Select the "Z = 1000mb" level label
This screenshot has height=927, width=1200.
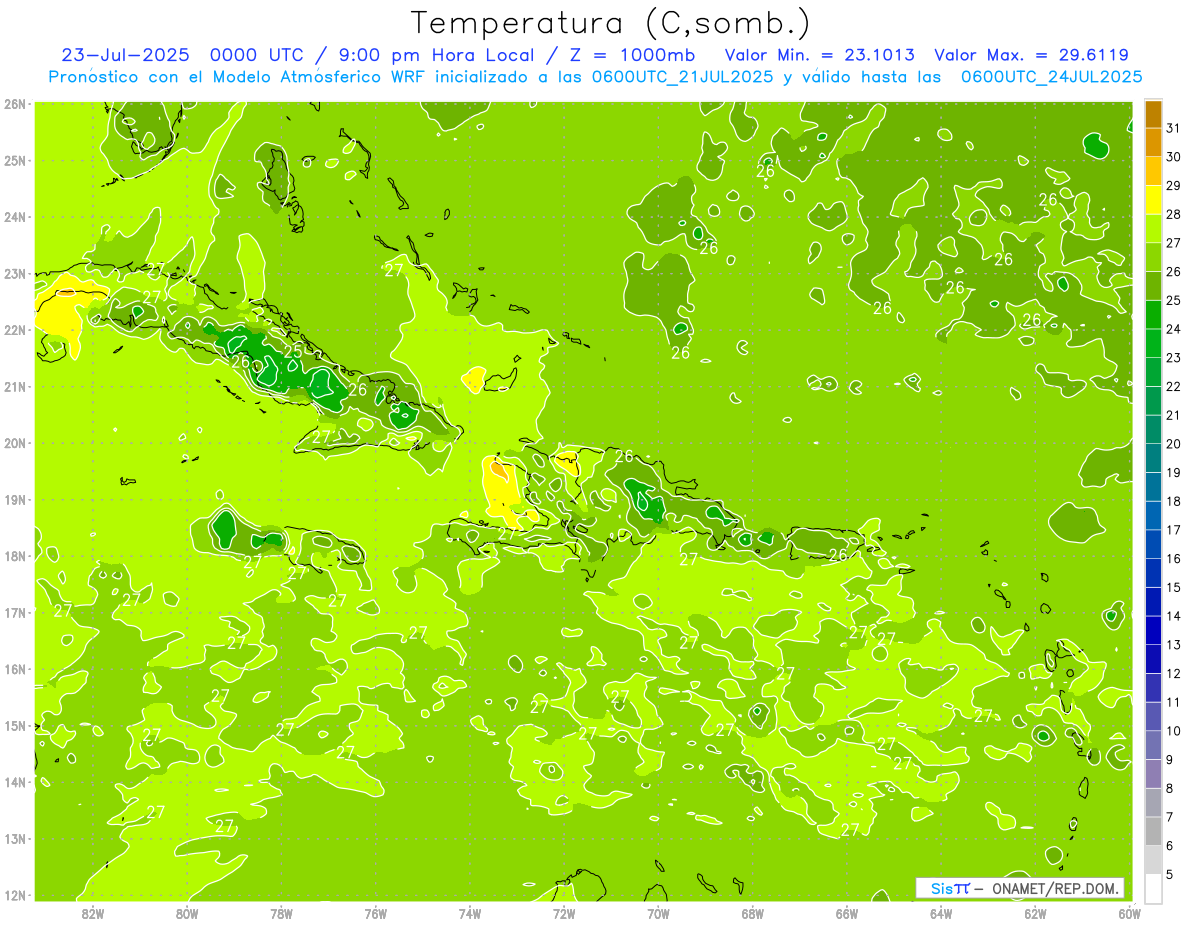pos(632,55)
